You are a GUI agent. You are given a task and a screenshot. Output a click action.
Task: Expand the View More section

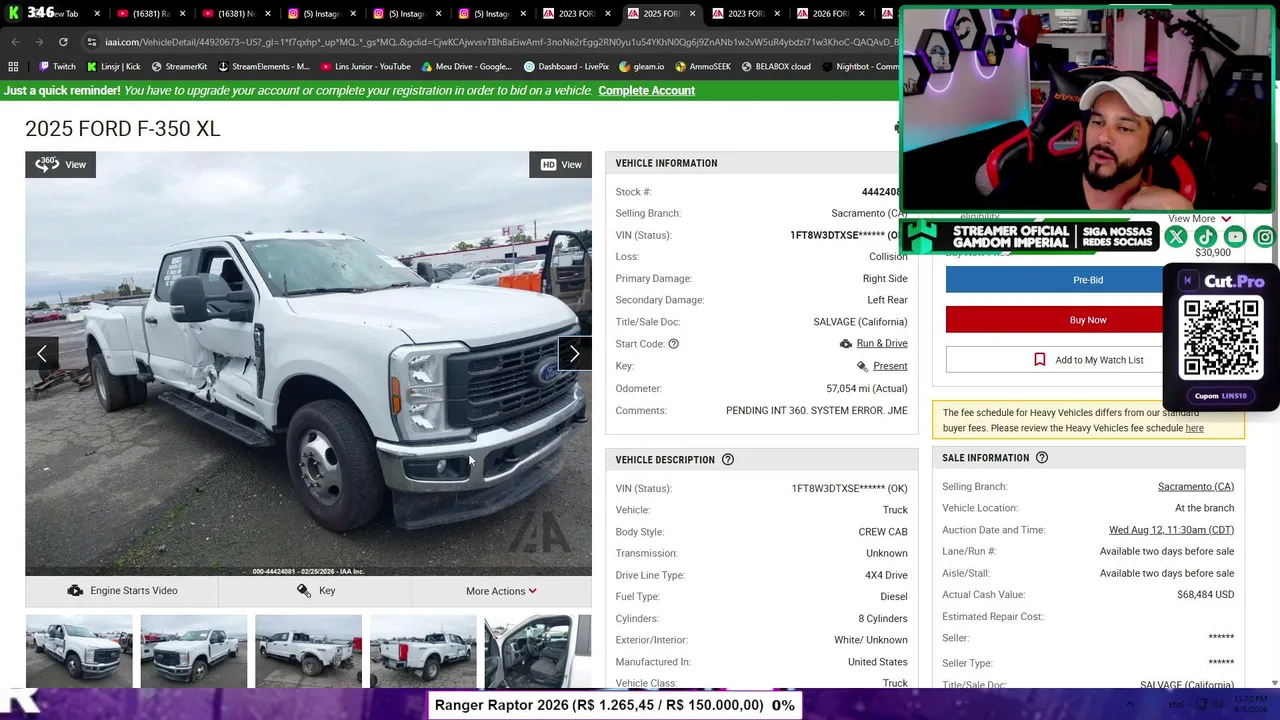[x=1199, y=219]
